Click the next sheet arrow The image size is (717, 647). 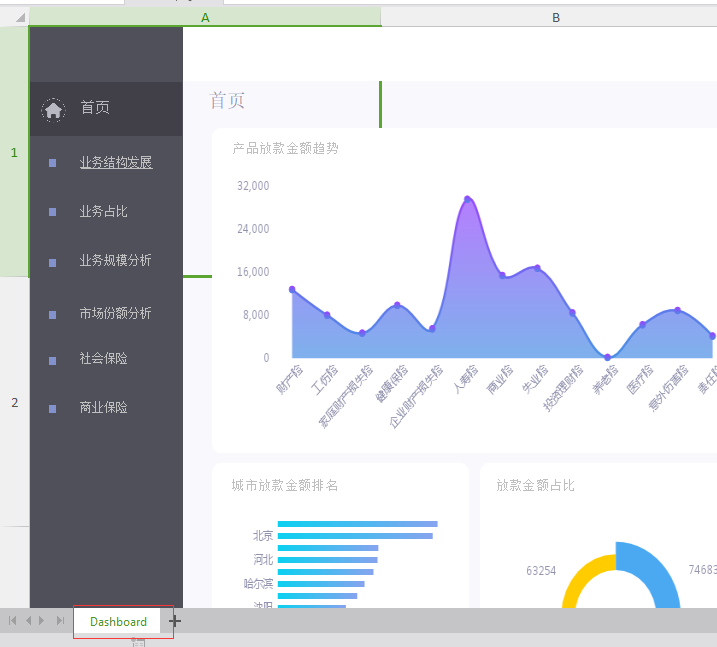point(42,621)
